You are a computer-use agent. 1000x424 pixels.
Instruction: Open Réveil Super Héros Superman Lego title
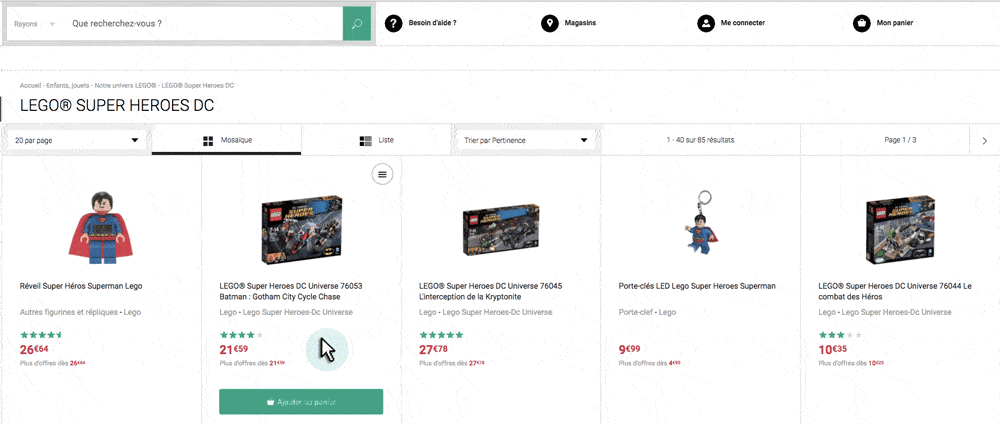(x=81, y=286)
